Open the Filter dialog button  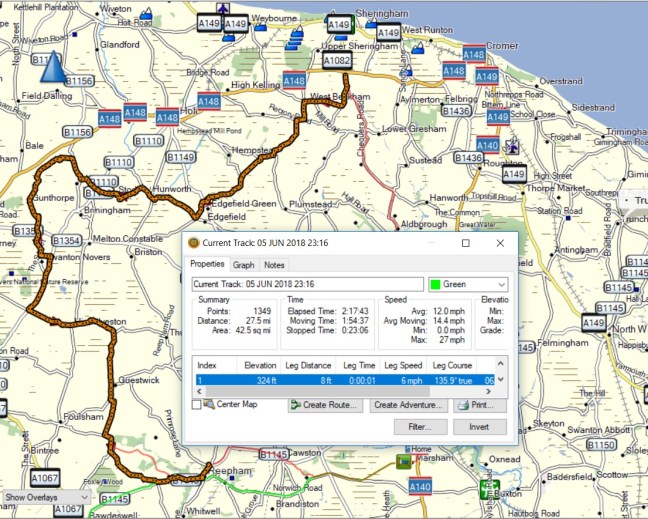pyautogui.click(x=420, y=427)
